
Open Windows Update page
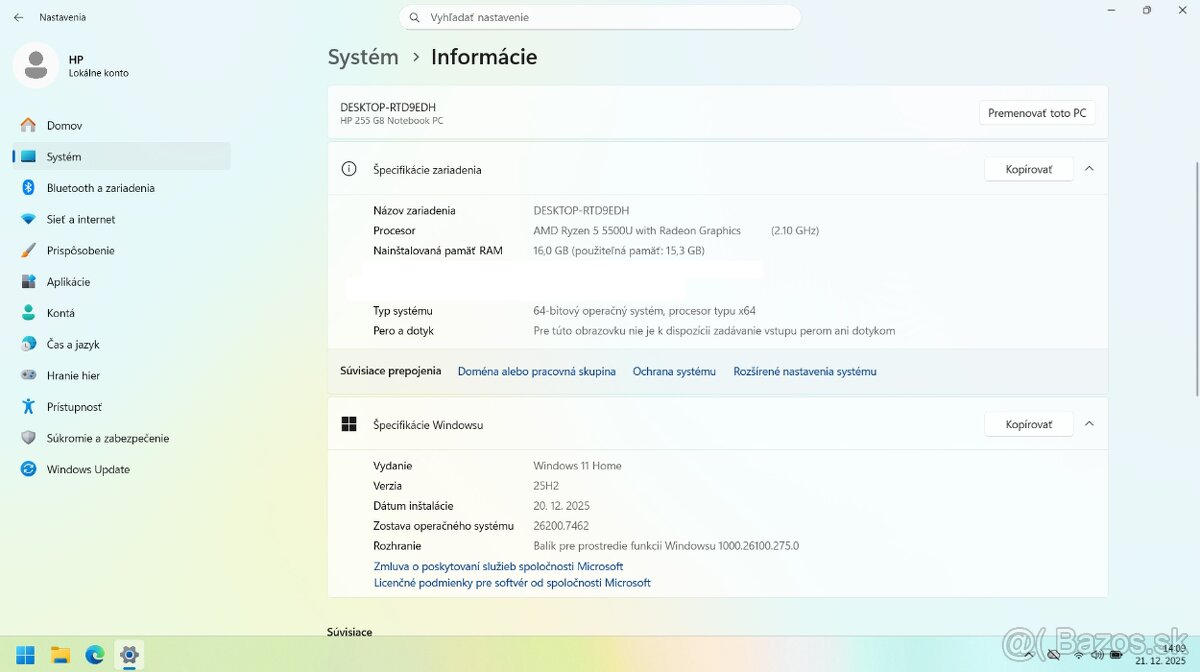click(x=88, y=469)
